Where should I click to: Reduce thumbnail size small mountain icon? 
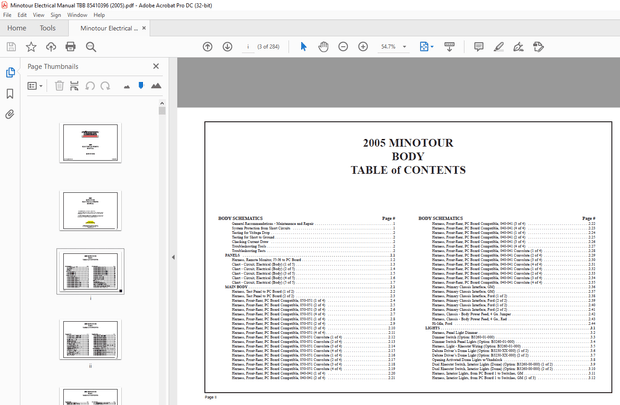coord(127,86)
